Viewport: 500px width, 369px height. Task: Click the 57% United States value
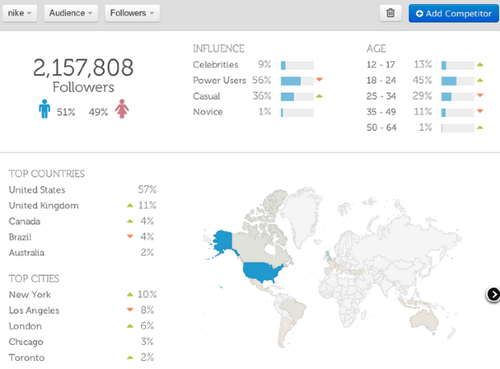[x=147, y=190]
